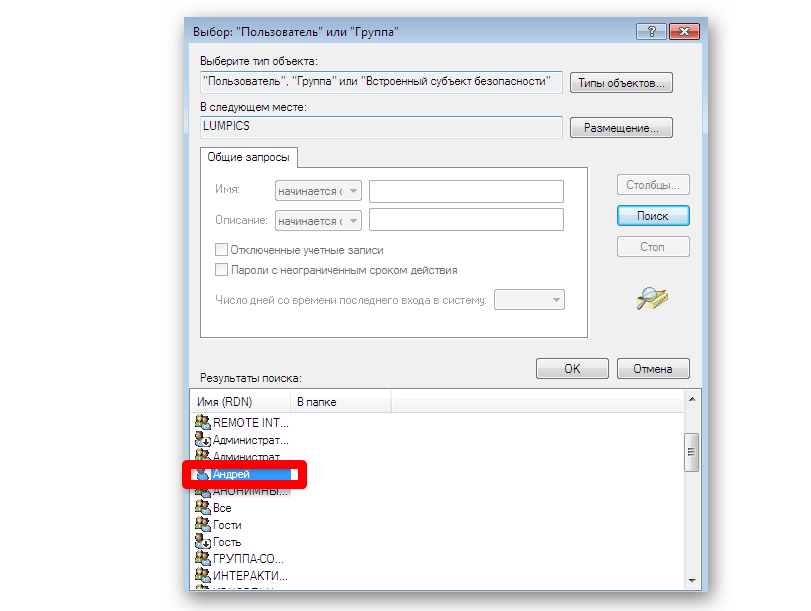
Task: Click the group icon beside ГРУППА-СО...
Action: click(x=202, y=558)
